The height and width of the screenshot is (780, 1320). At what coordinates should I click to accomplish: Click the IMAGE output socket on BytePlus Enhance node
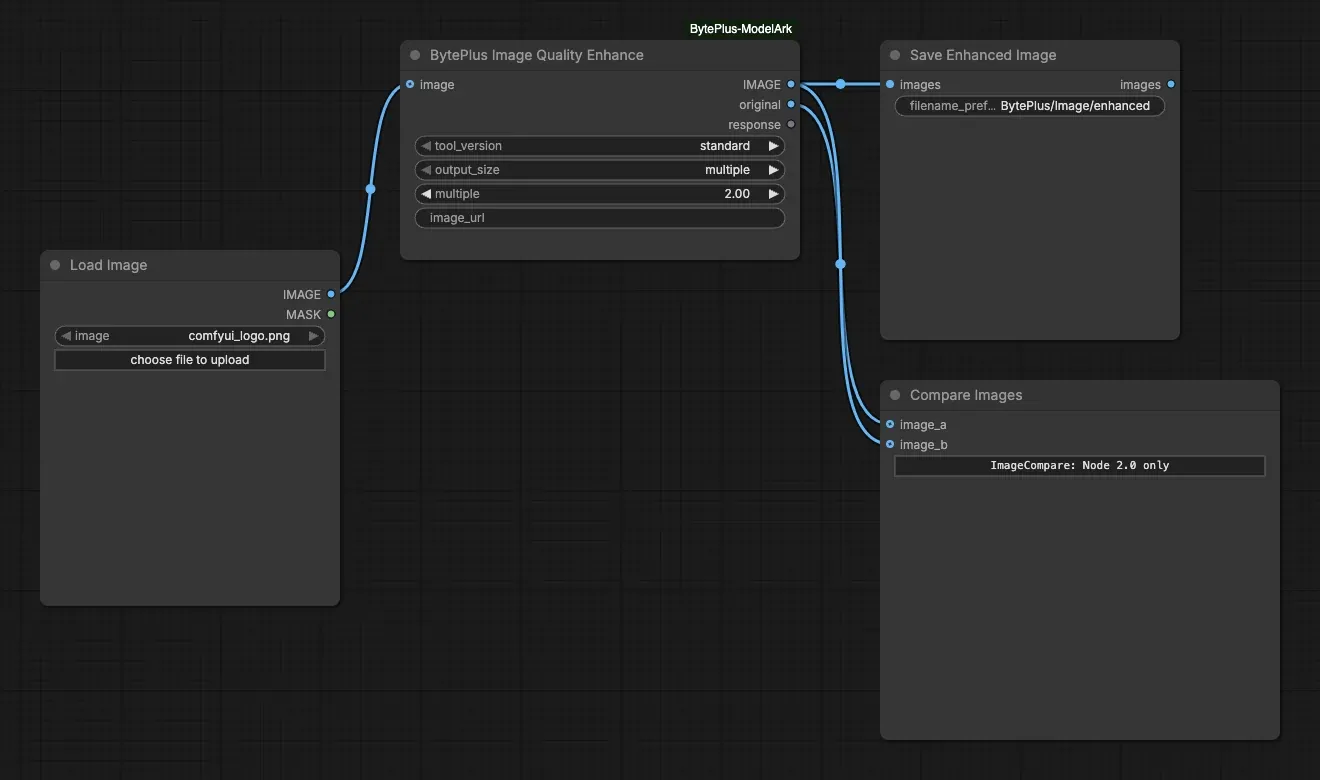point(791,84)
